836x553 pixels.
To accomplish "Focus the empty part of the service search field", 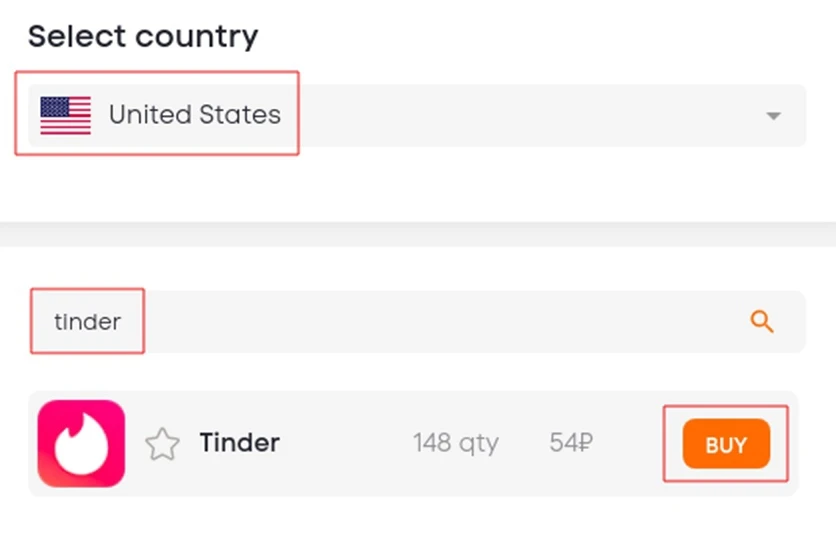I will click(x=443, y=322).
